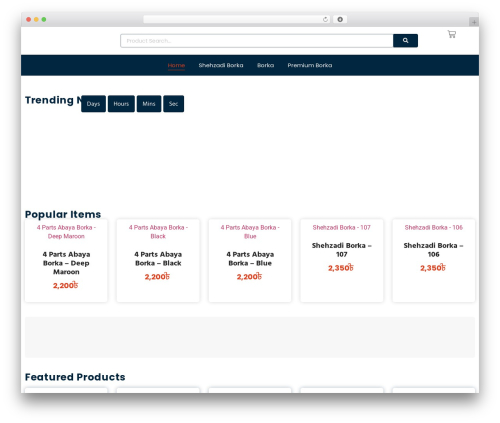Open the pink Shehzadi Borka - 106 link

click(x=433, y=227)
